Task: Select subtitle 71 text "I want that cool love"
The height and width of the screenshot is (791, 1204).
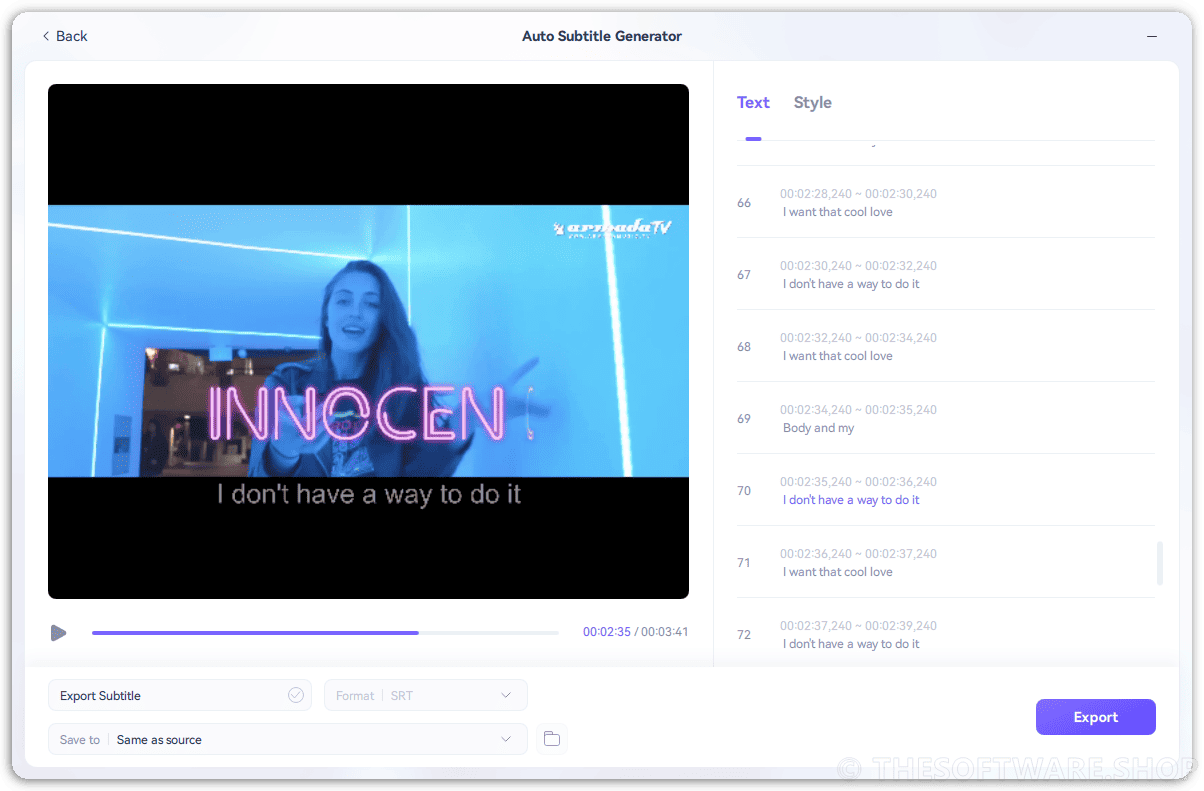Action: (x=838, y=572)
